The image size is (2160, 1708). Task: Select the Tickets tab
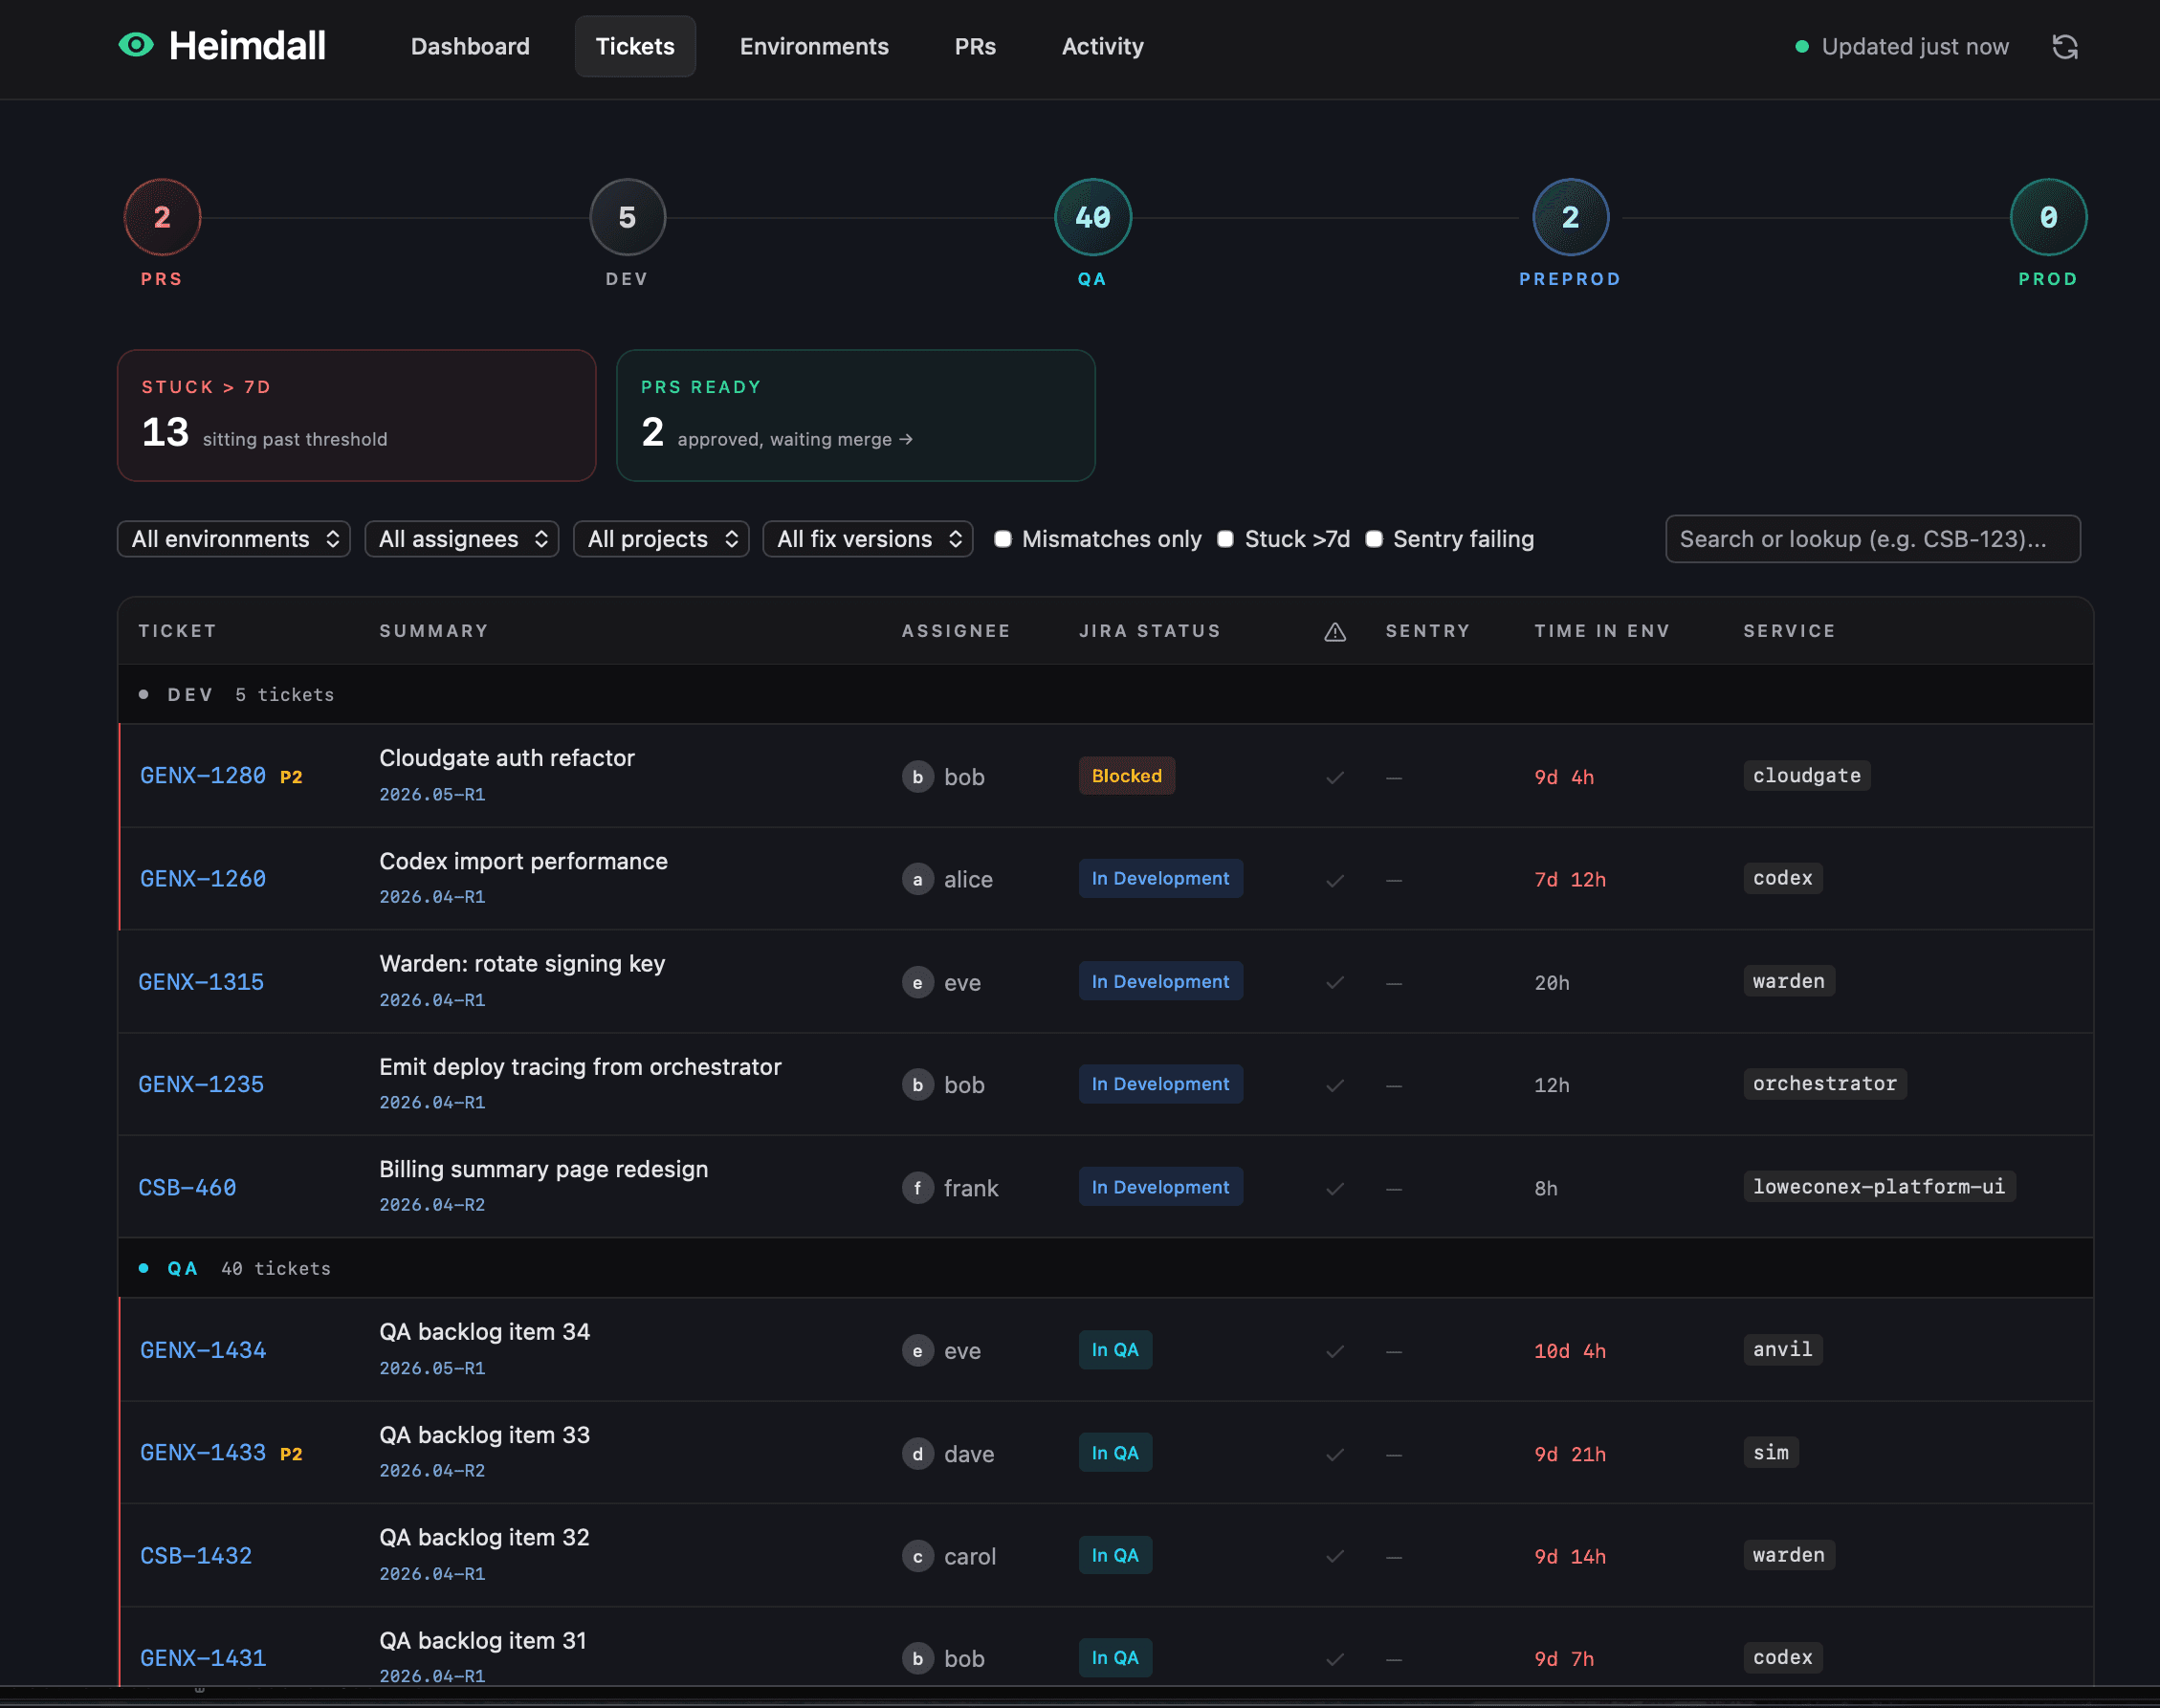pyautogui.click(x=635, y=46)
